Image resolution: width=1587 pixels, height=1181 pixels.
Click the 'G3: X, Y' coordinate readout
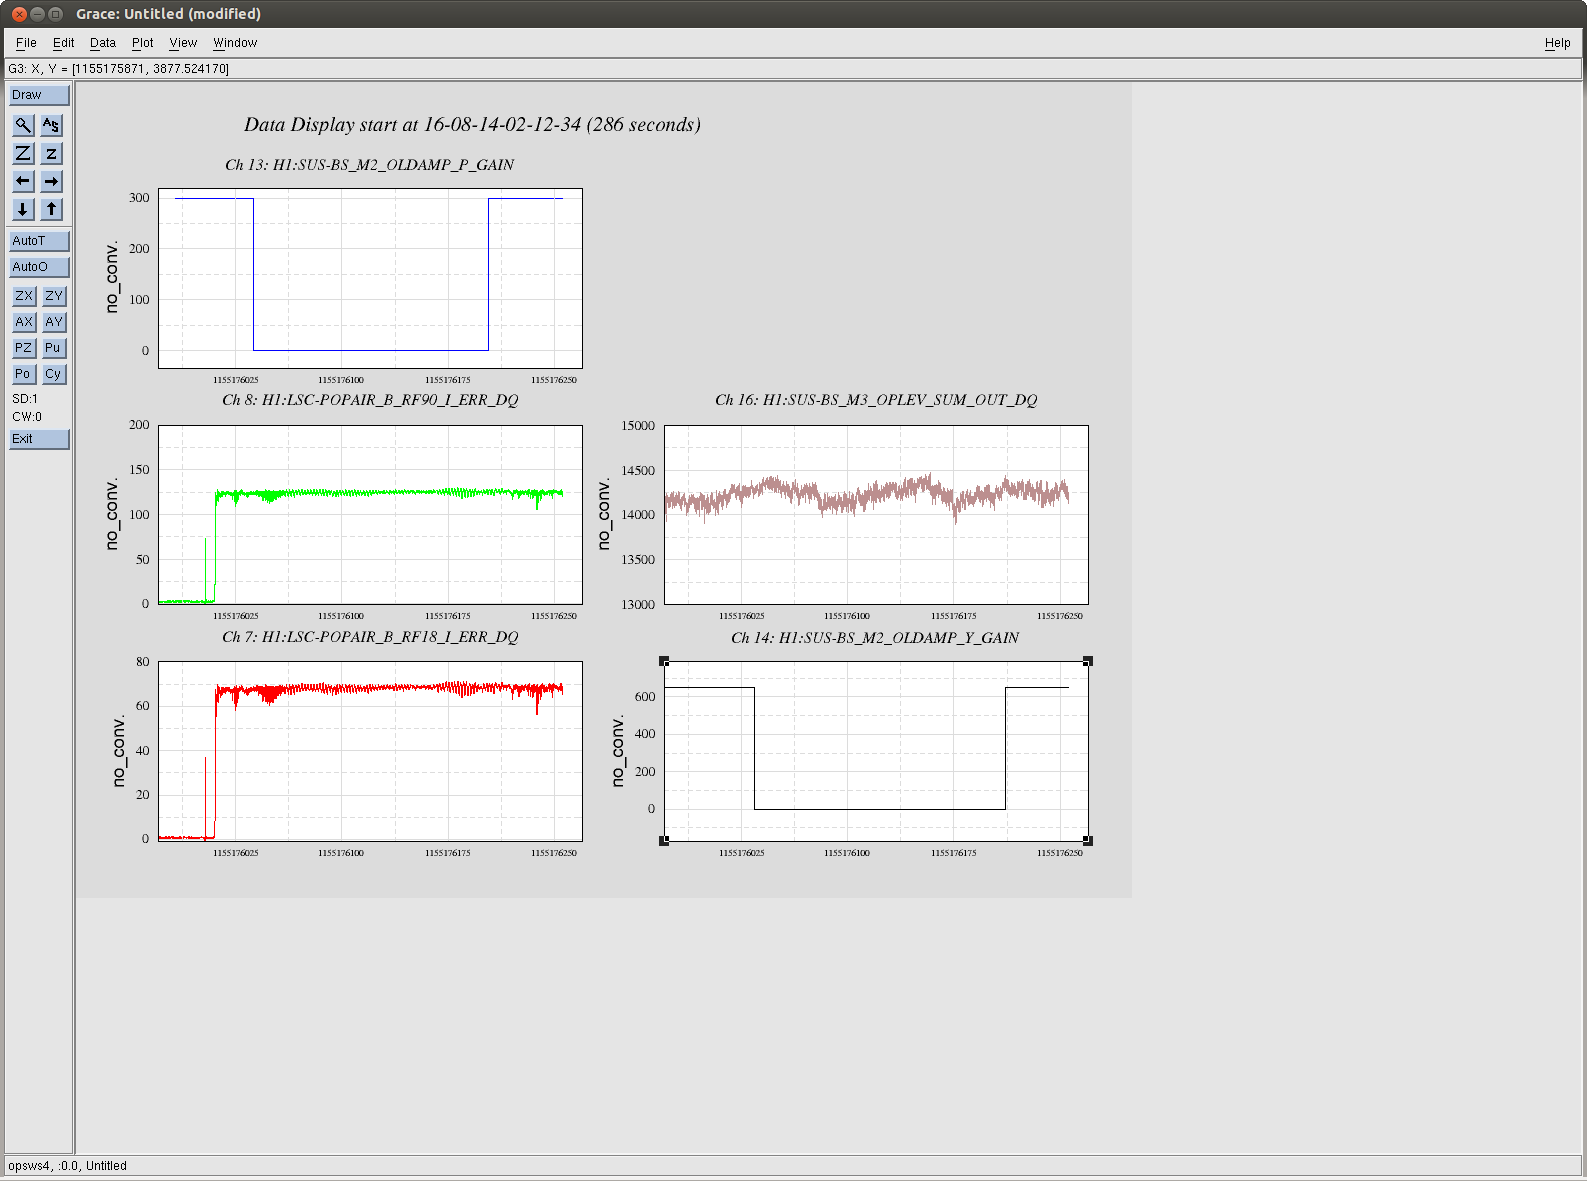(x=118, y=69)
